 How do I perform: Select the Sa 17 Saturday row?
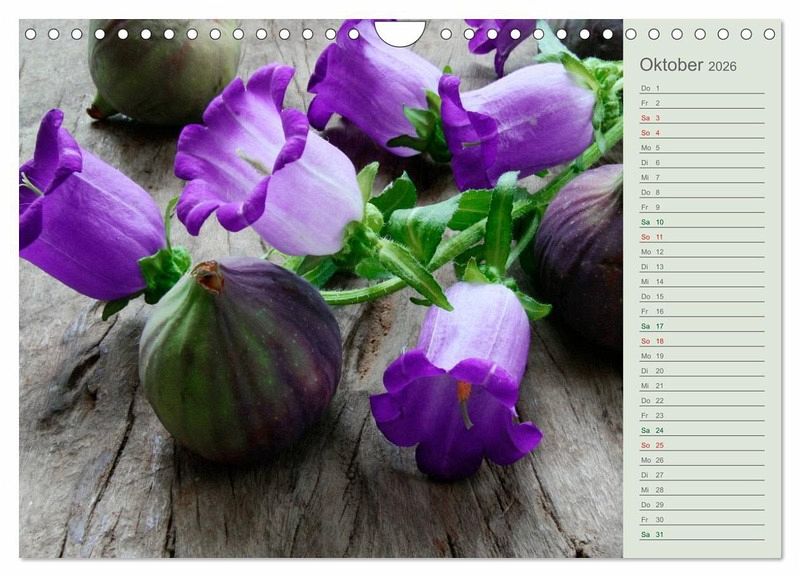(x=701, y=326)
